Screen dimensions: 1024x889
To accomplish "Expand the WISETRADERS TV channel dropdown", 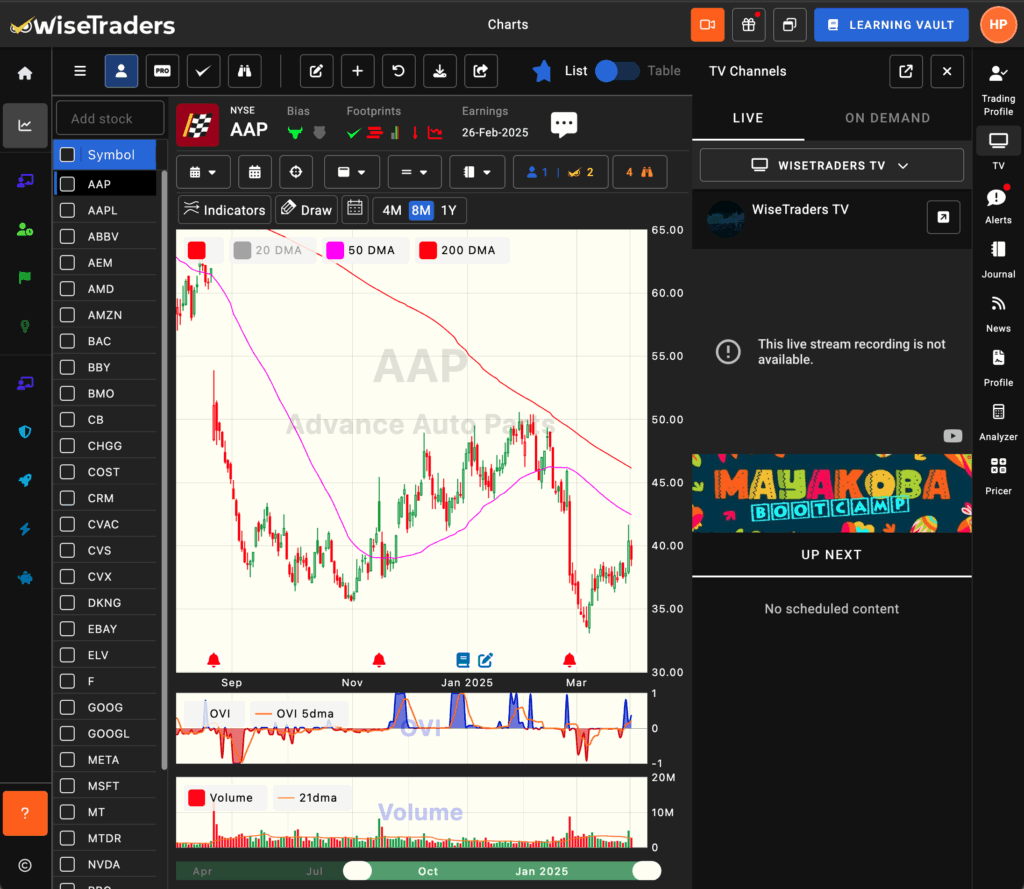I will coord(831,165).
